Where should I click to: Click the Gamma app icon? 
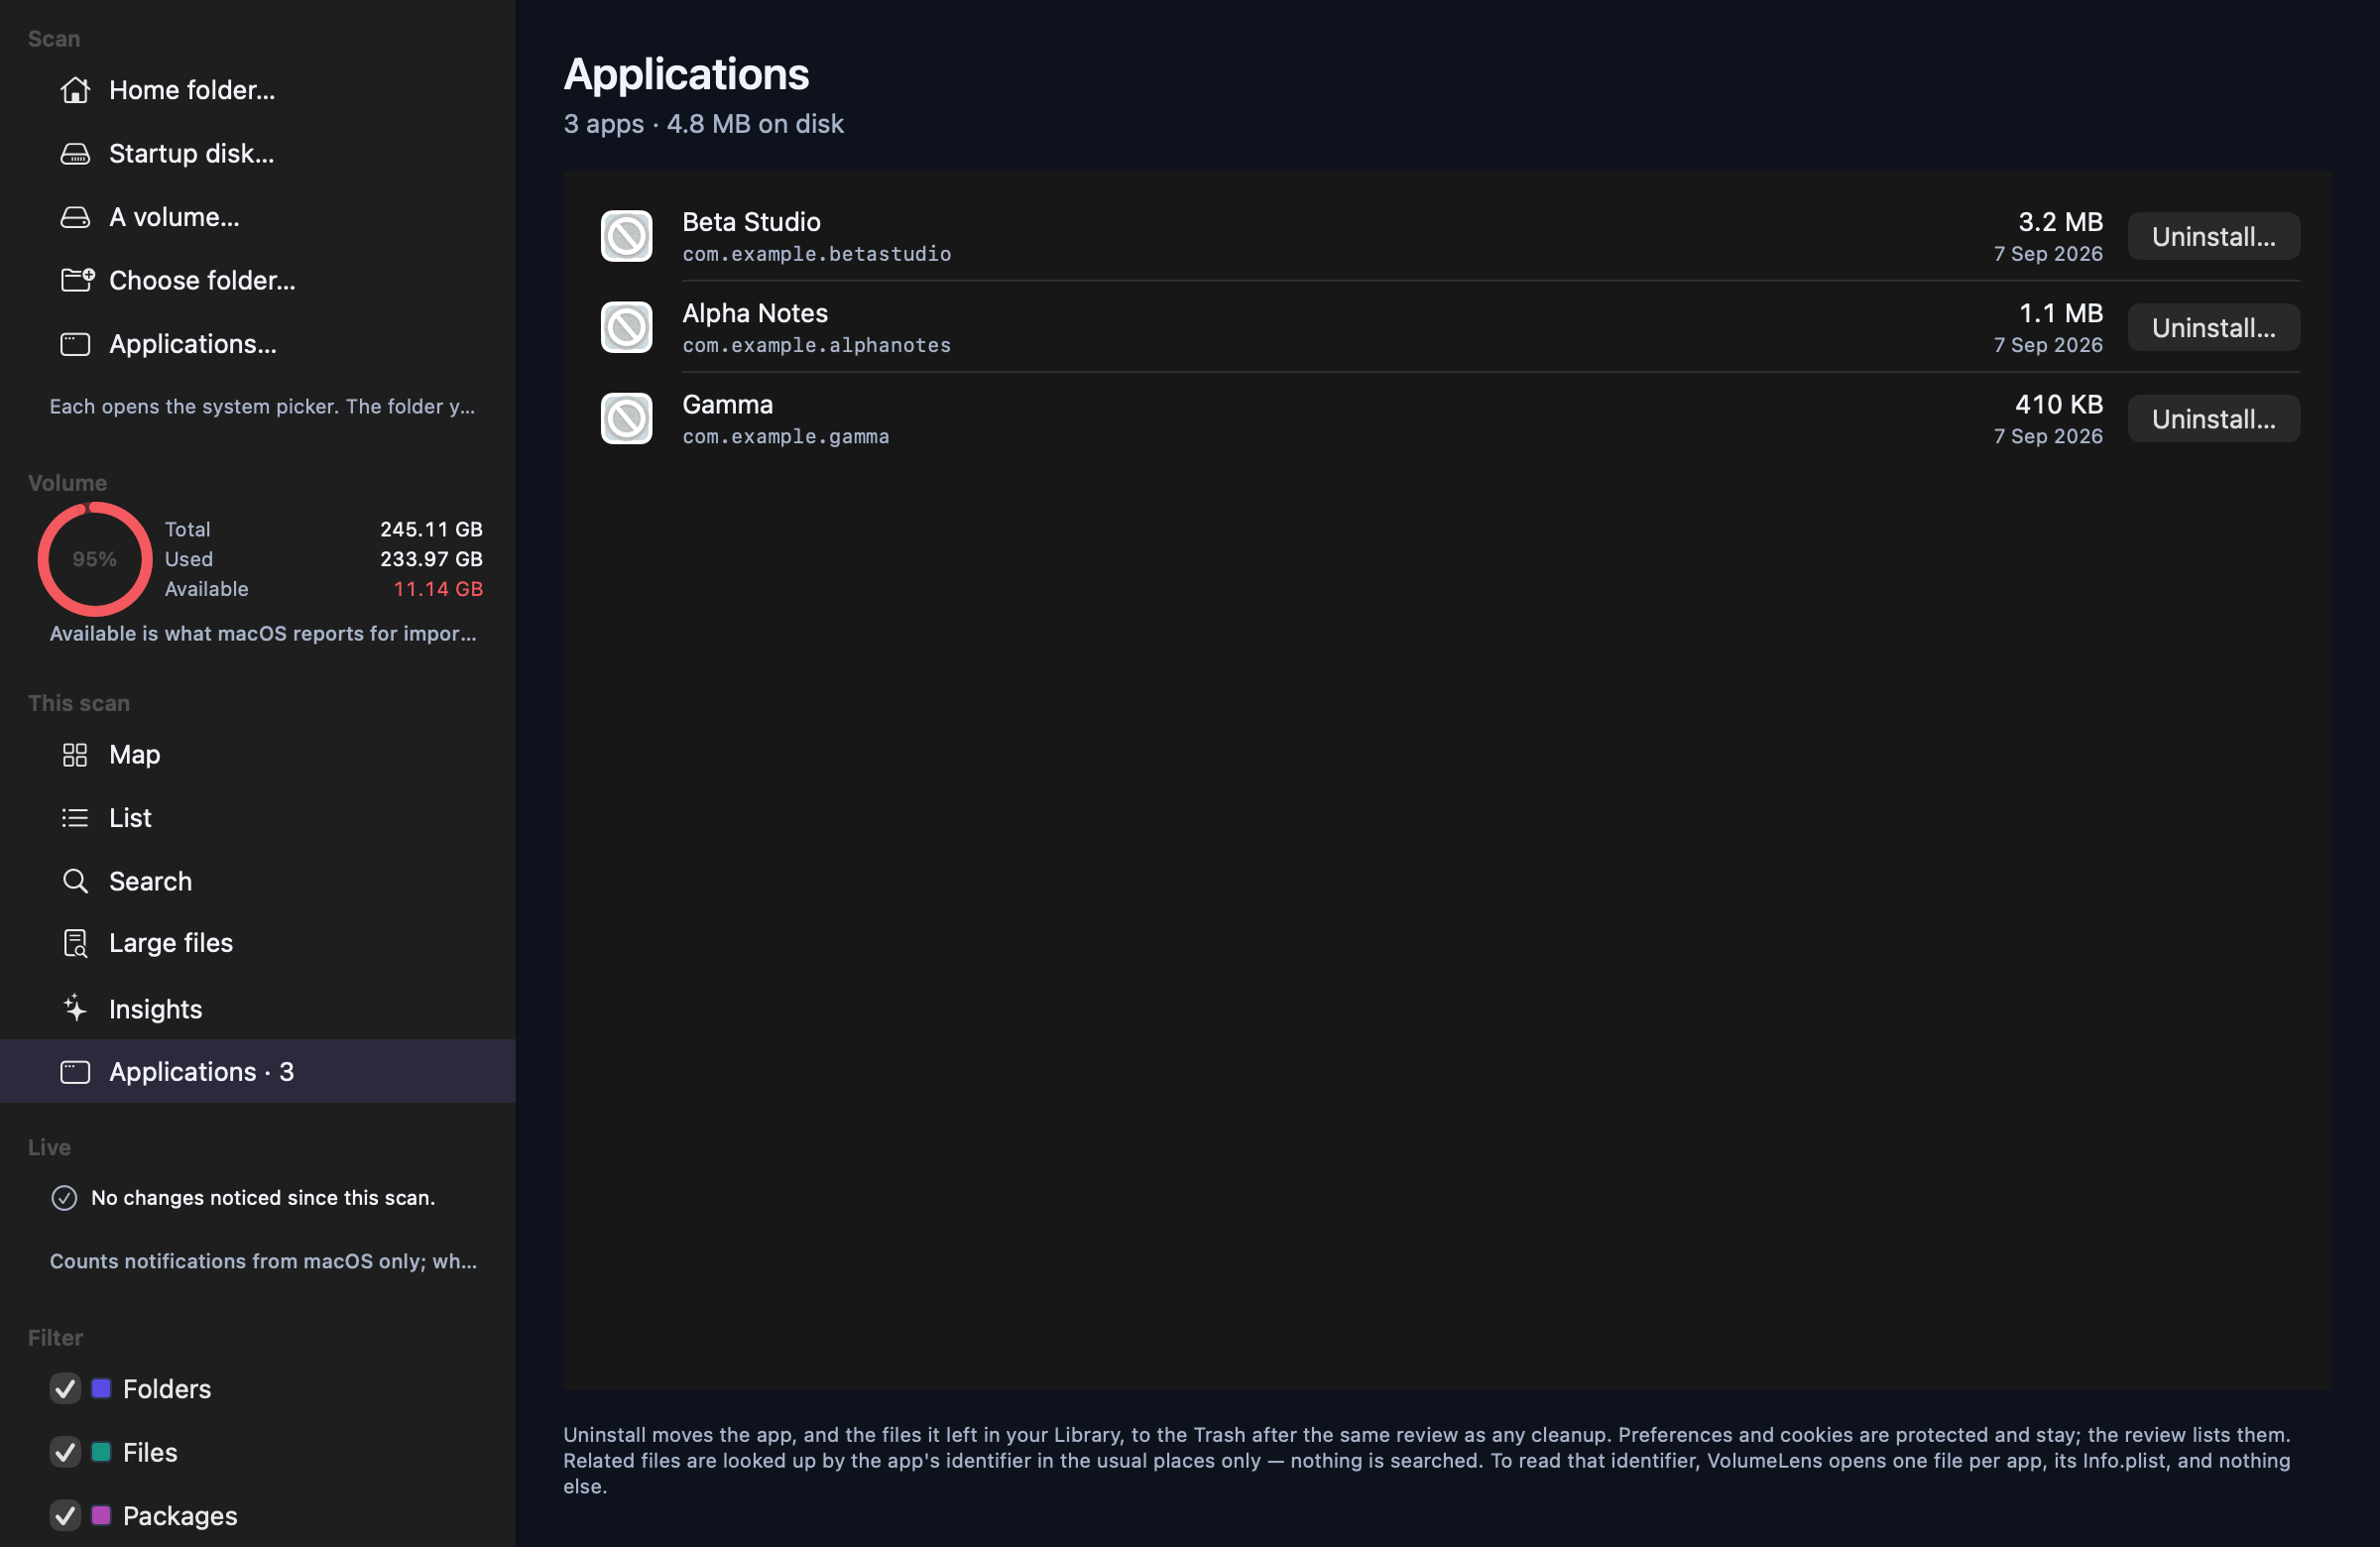(x=627, y=418)
